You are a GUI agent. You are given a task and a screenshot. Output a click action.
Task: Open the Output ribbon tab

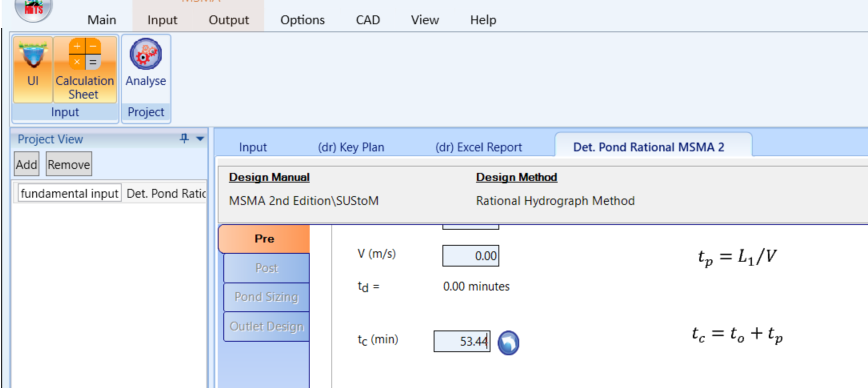[229, 20]
